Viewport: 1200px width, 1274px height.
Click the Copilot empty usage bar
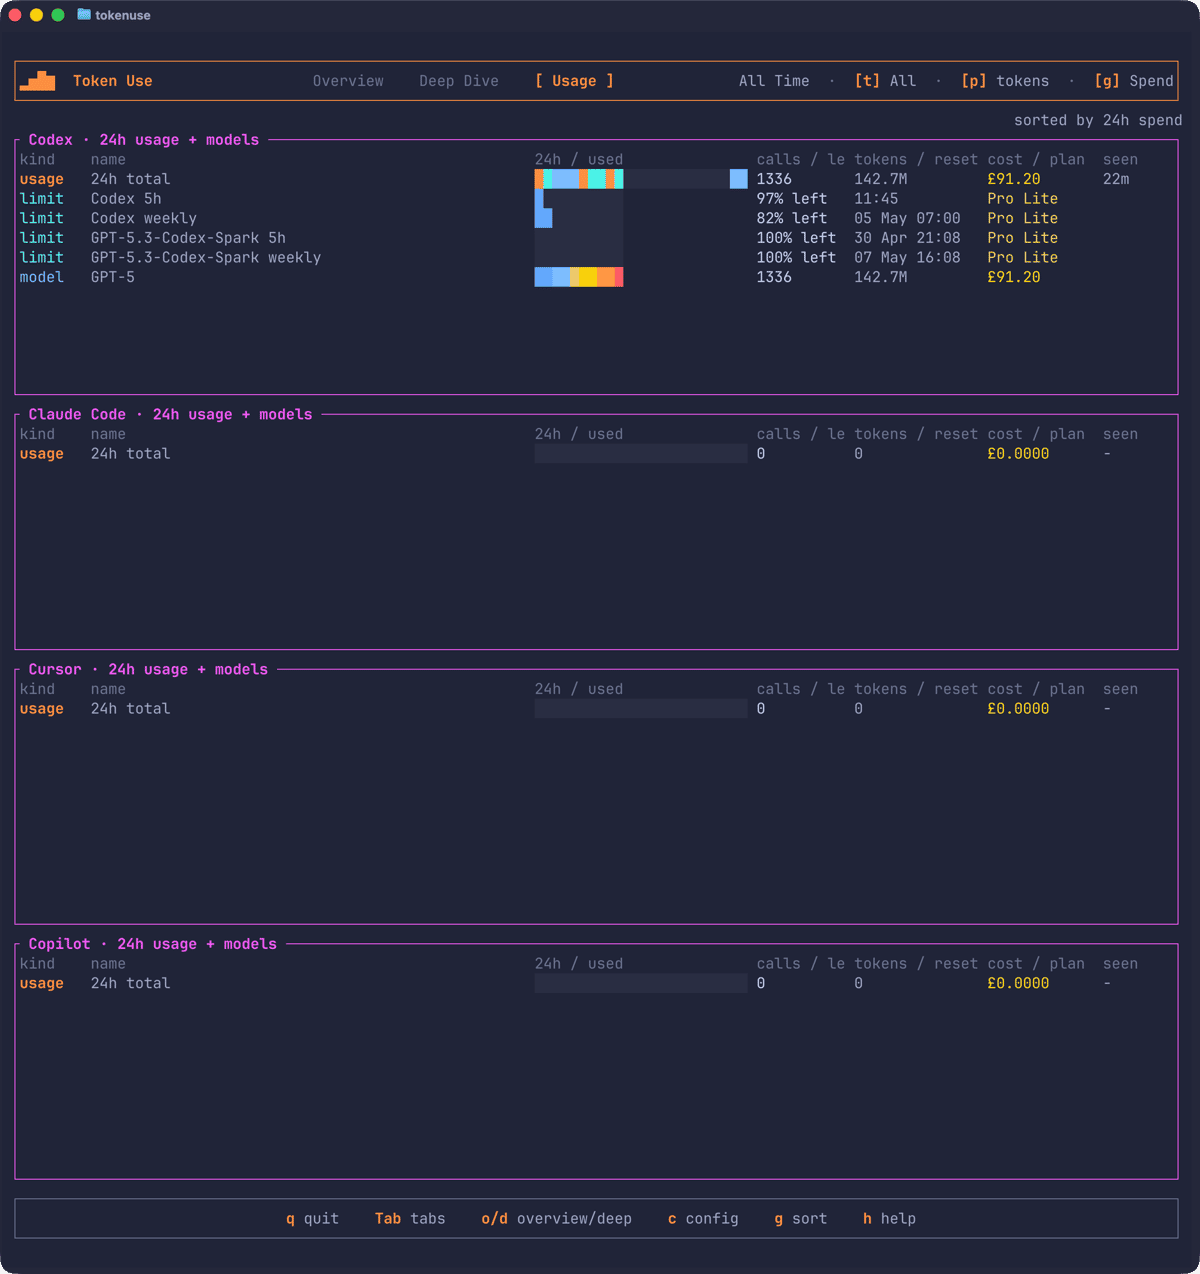tap(641, 983)
